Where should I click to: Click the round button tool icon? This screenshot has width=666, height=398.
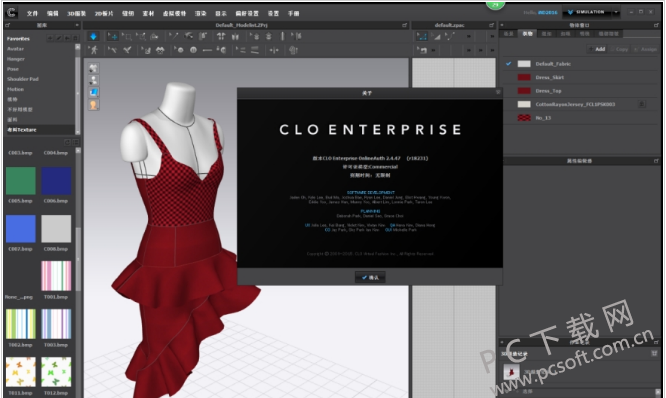pyautogui.click(x=179, y=50)
